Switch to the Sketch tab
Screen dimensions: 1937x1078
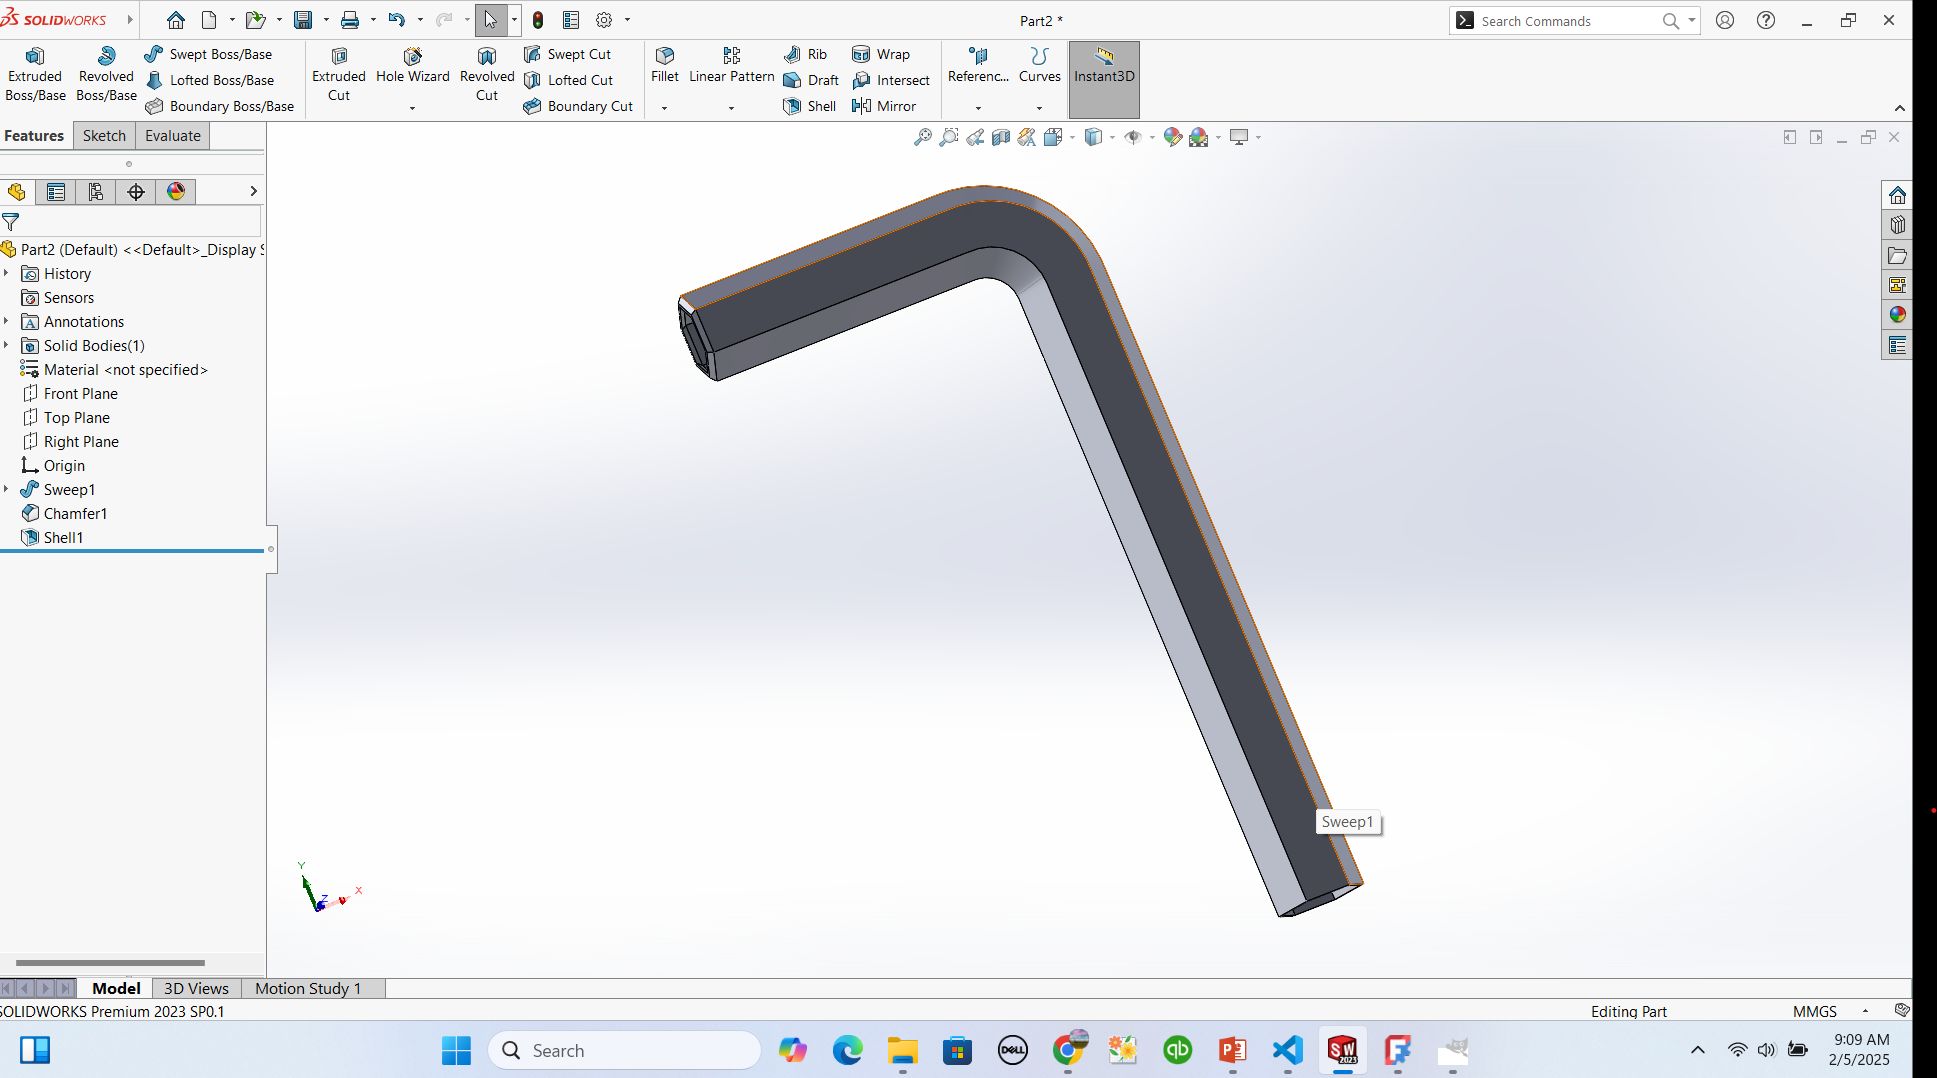[x=104, y=136]
